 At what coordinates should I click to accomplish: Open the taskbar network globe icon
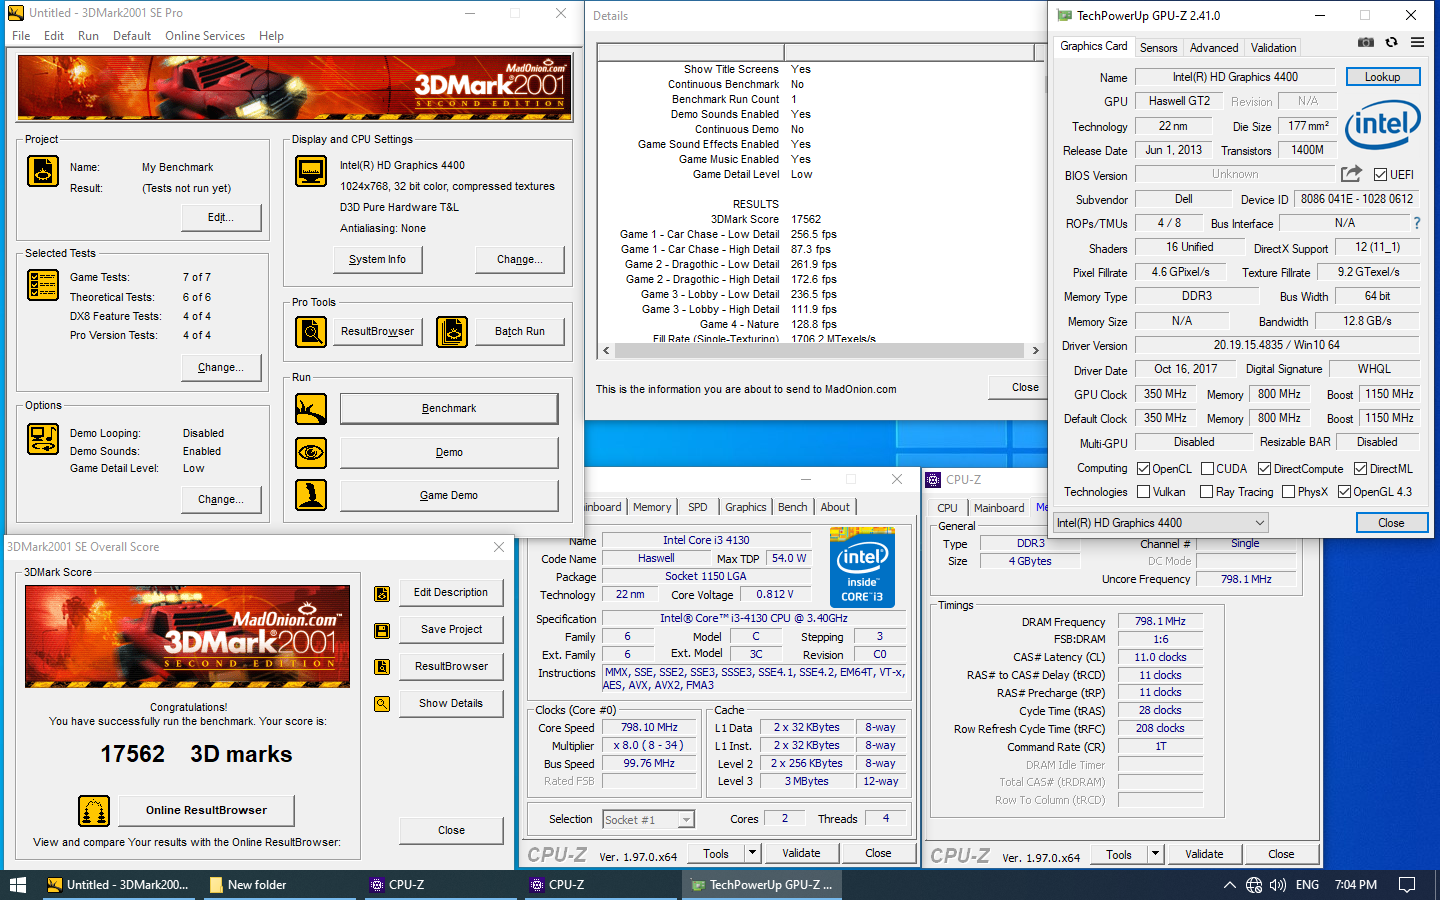tap(1254, 885)
